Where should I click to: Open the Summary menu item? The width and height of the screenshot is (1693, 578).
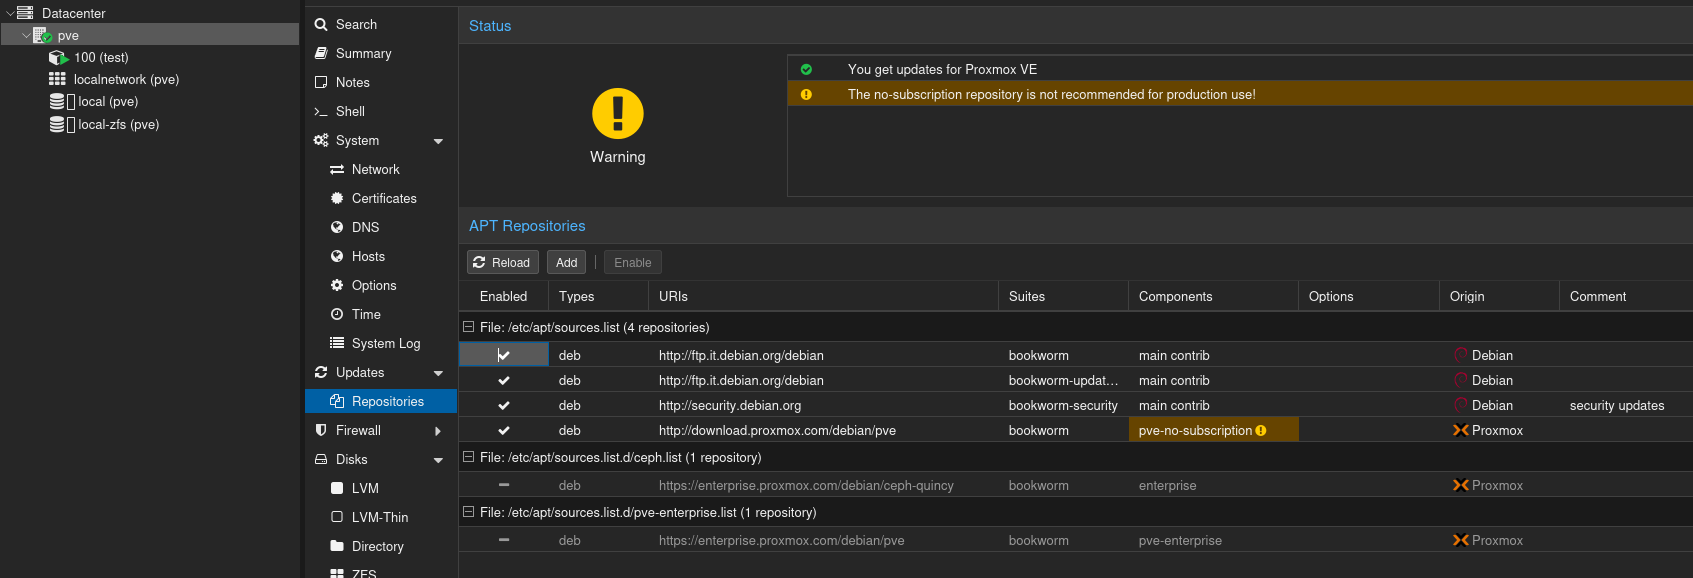pyautogui.click(x=381, y=53)
